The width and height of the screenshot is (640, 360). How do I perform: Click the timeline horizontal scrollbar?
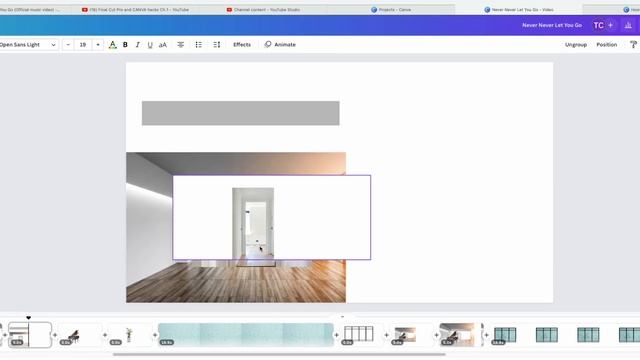click(x=279, y=354)
